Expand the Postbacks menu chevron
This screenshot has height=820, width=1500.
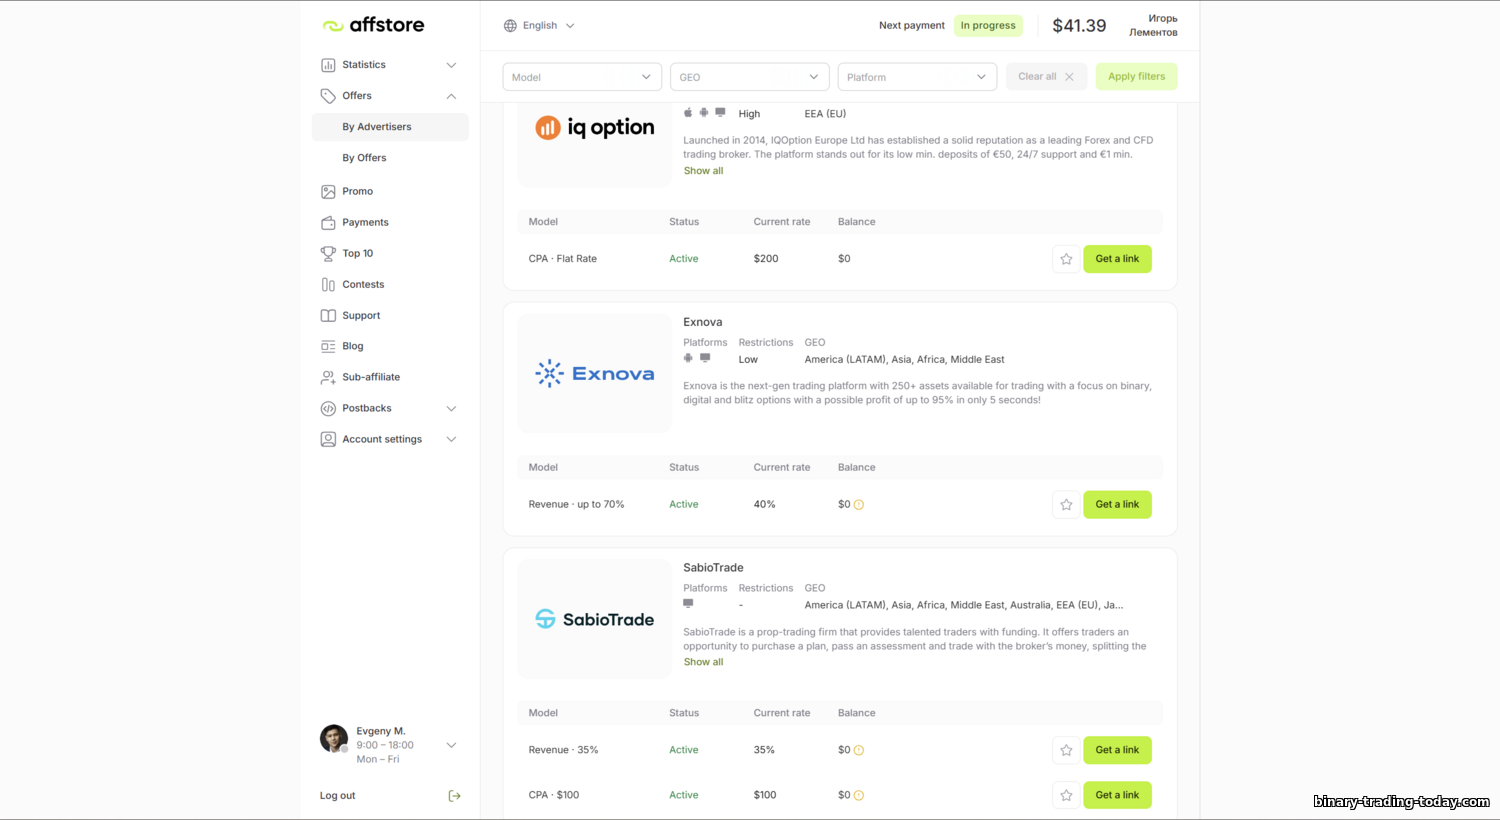451,408
